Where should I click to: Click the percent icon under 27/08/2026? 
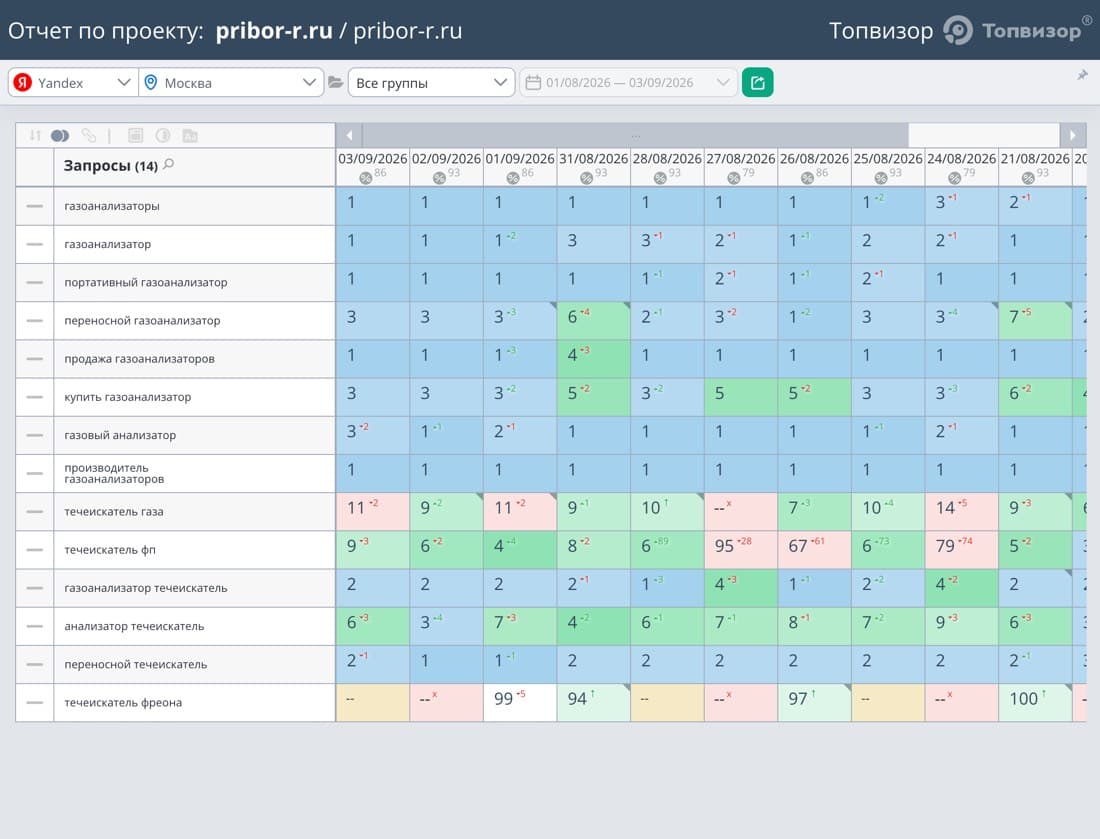coord(734,178)
